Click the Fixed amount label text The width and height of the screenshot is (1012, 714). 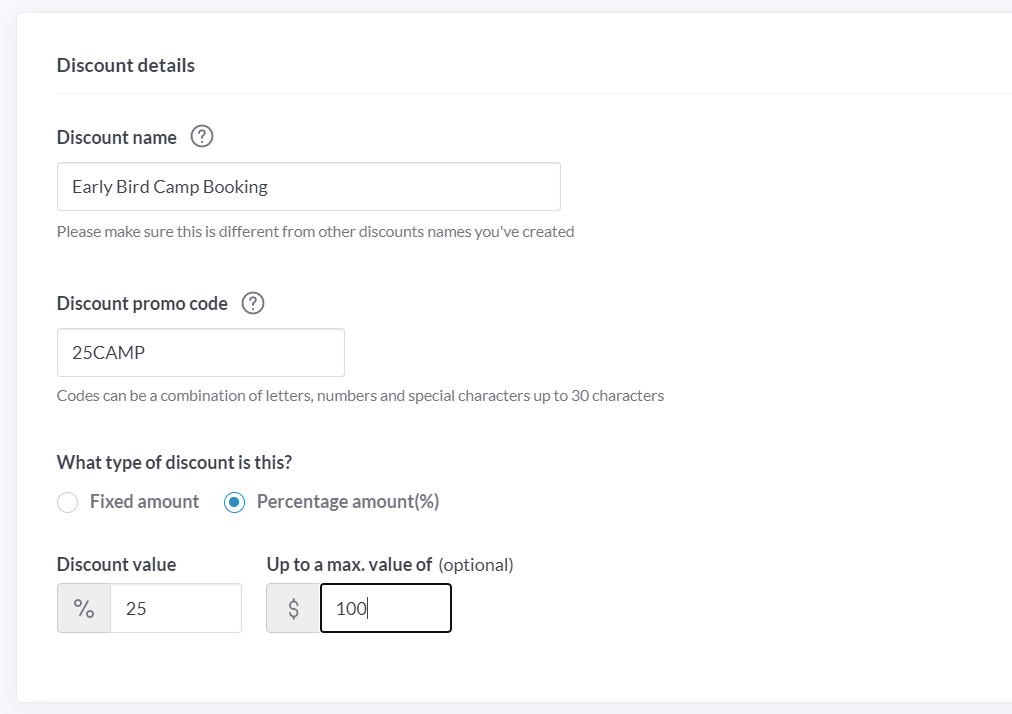145,501
